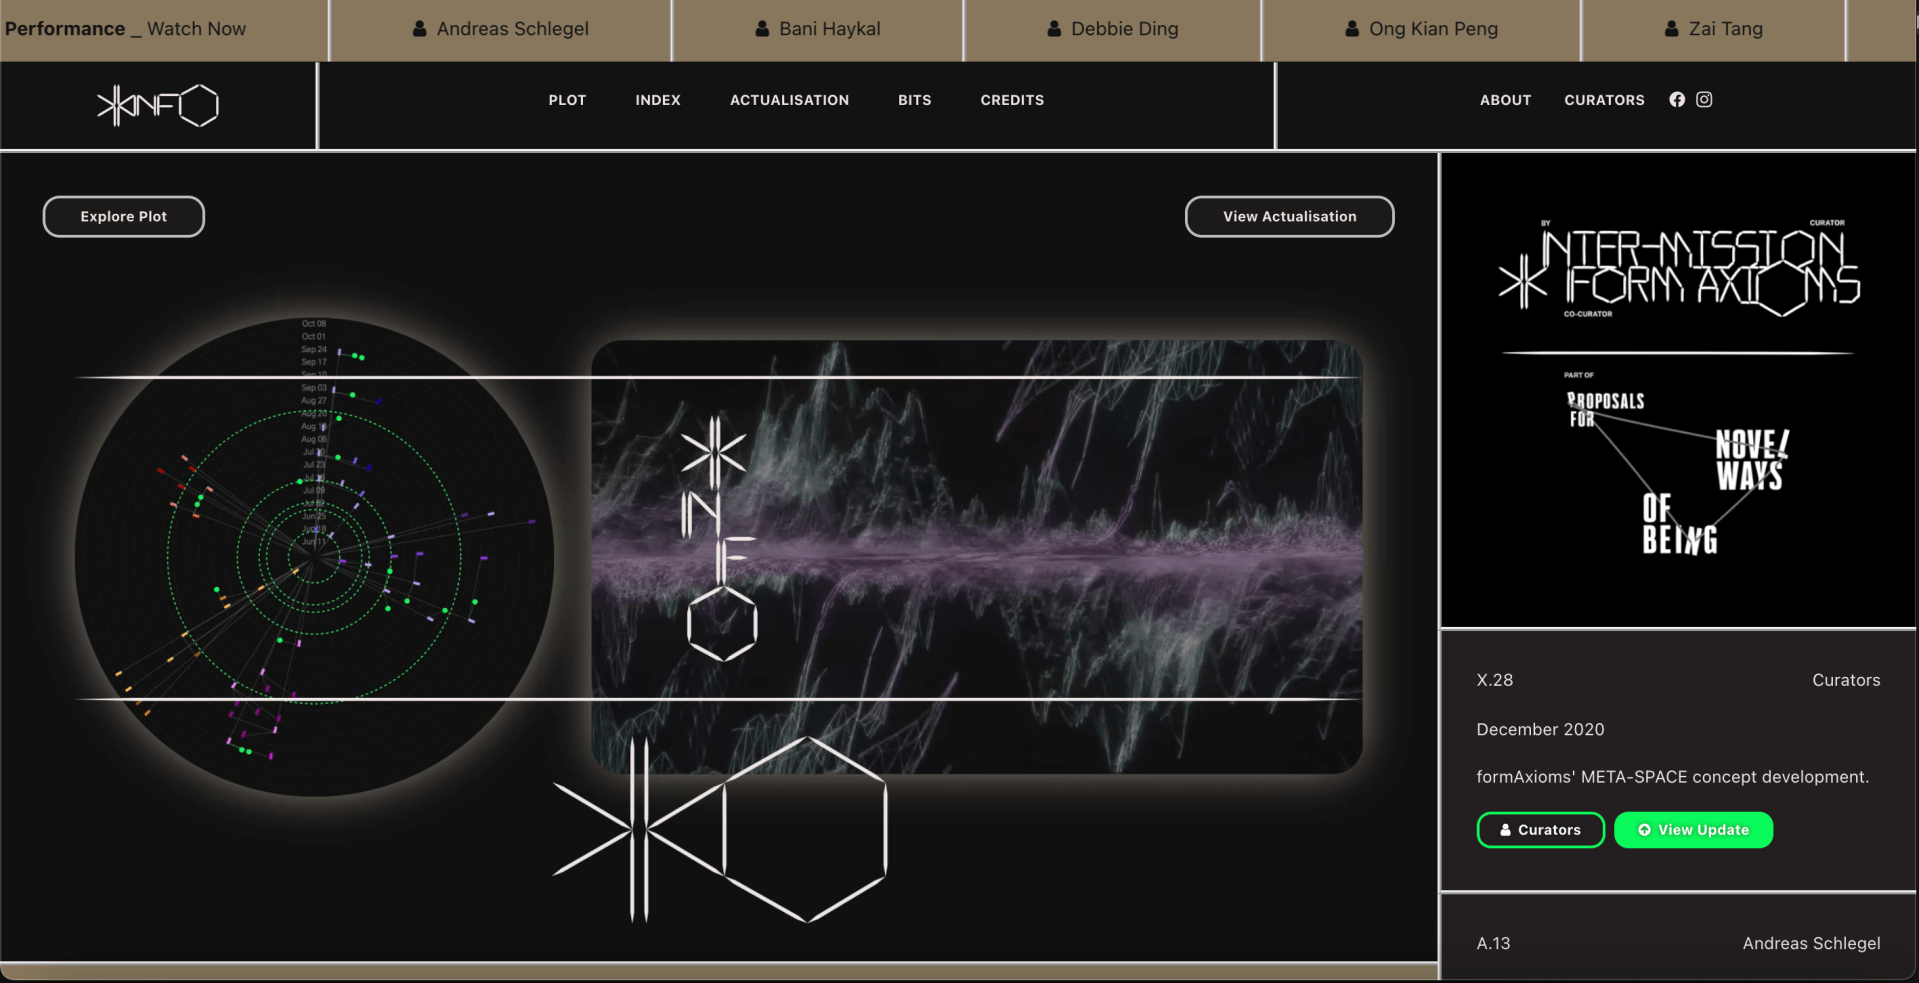Screen dimensions: 1919x983
Task: Open the PLOT menu item
Action: coord(567,100)
